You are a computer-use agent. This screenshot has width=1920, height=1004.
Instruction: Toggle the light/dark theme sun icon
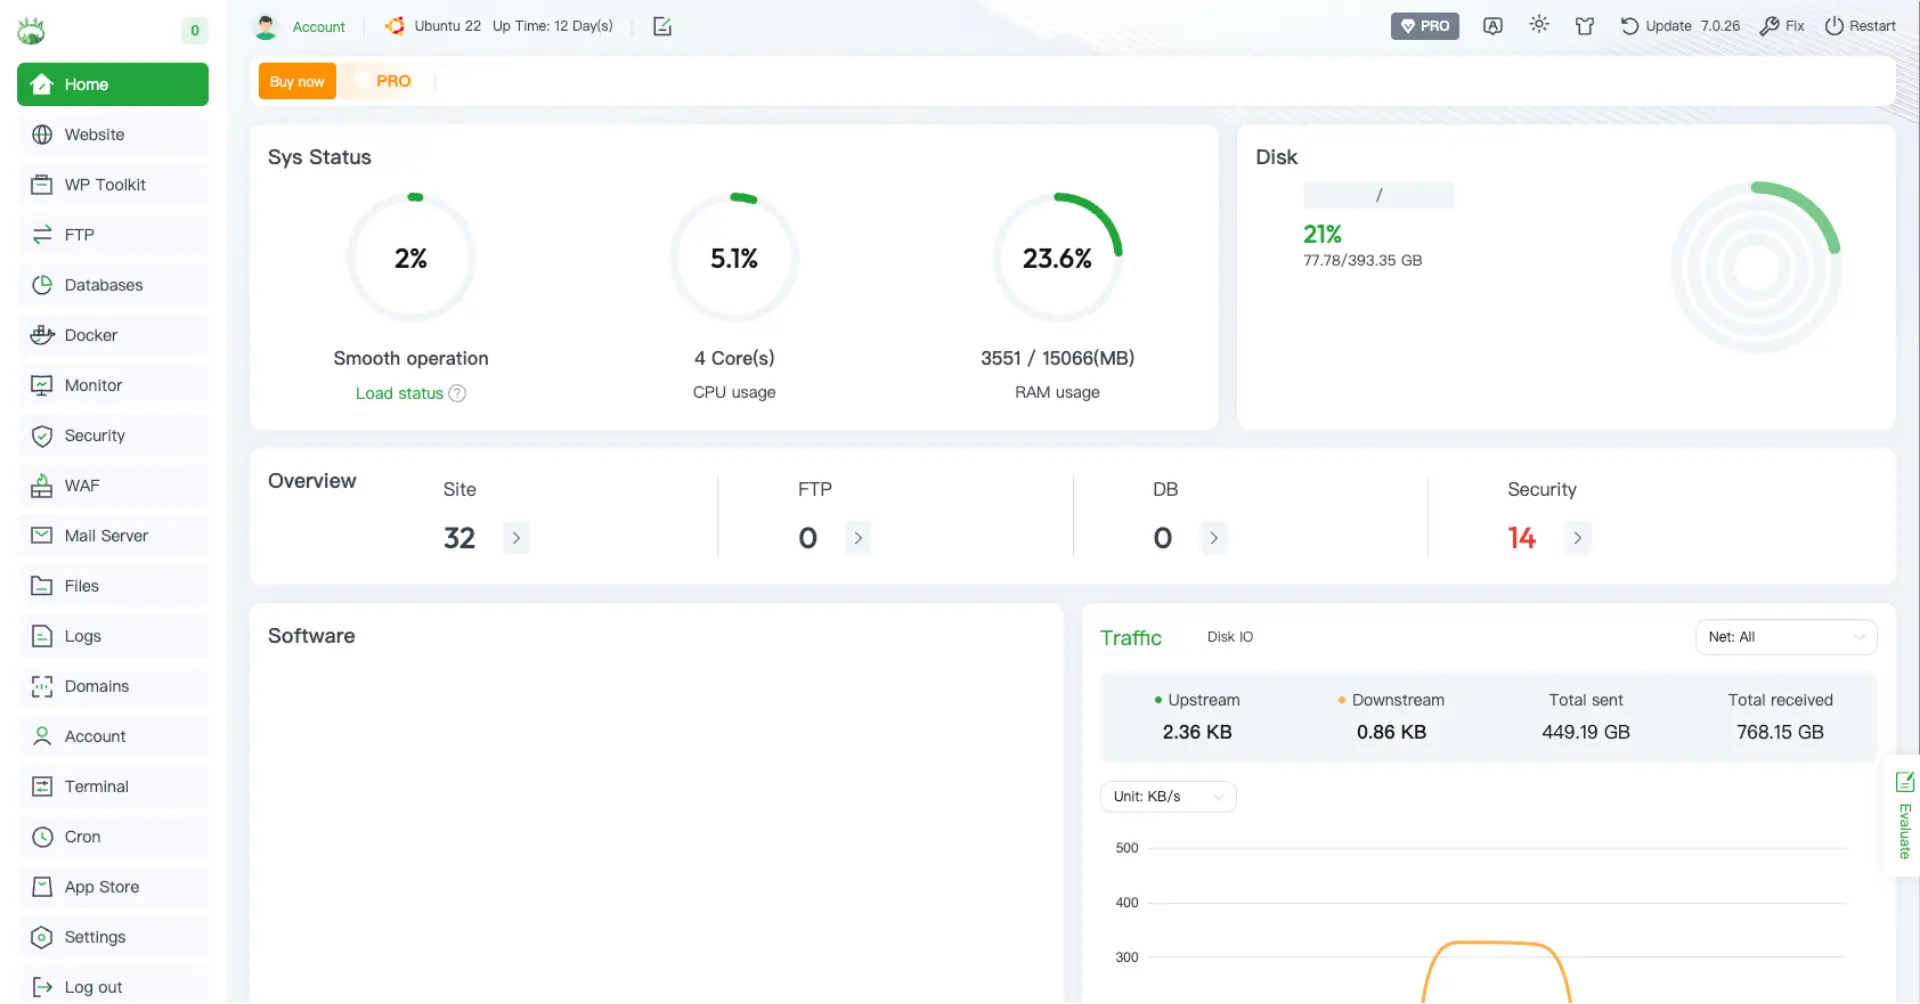pyautogui.click(x=1539, y=25)
